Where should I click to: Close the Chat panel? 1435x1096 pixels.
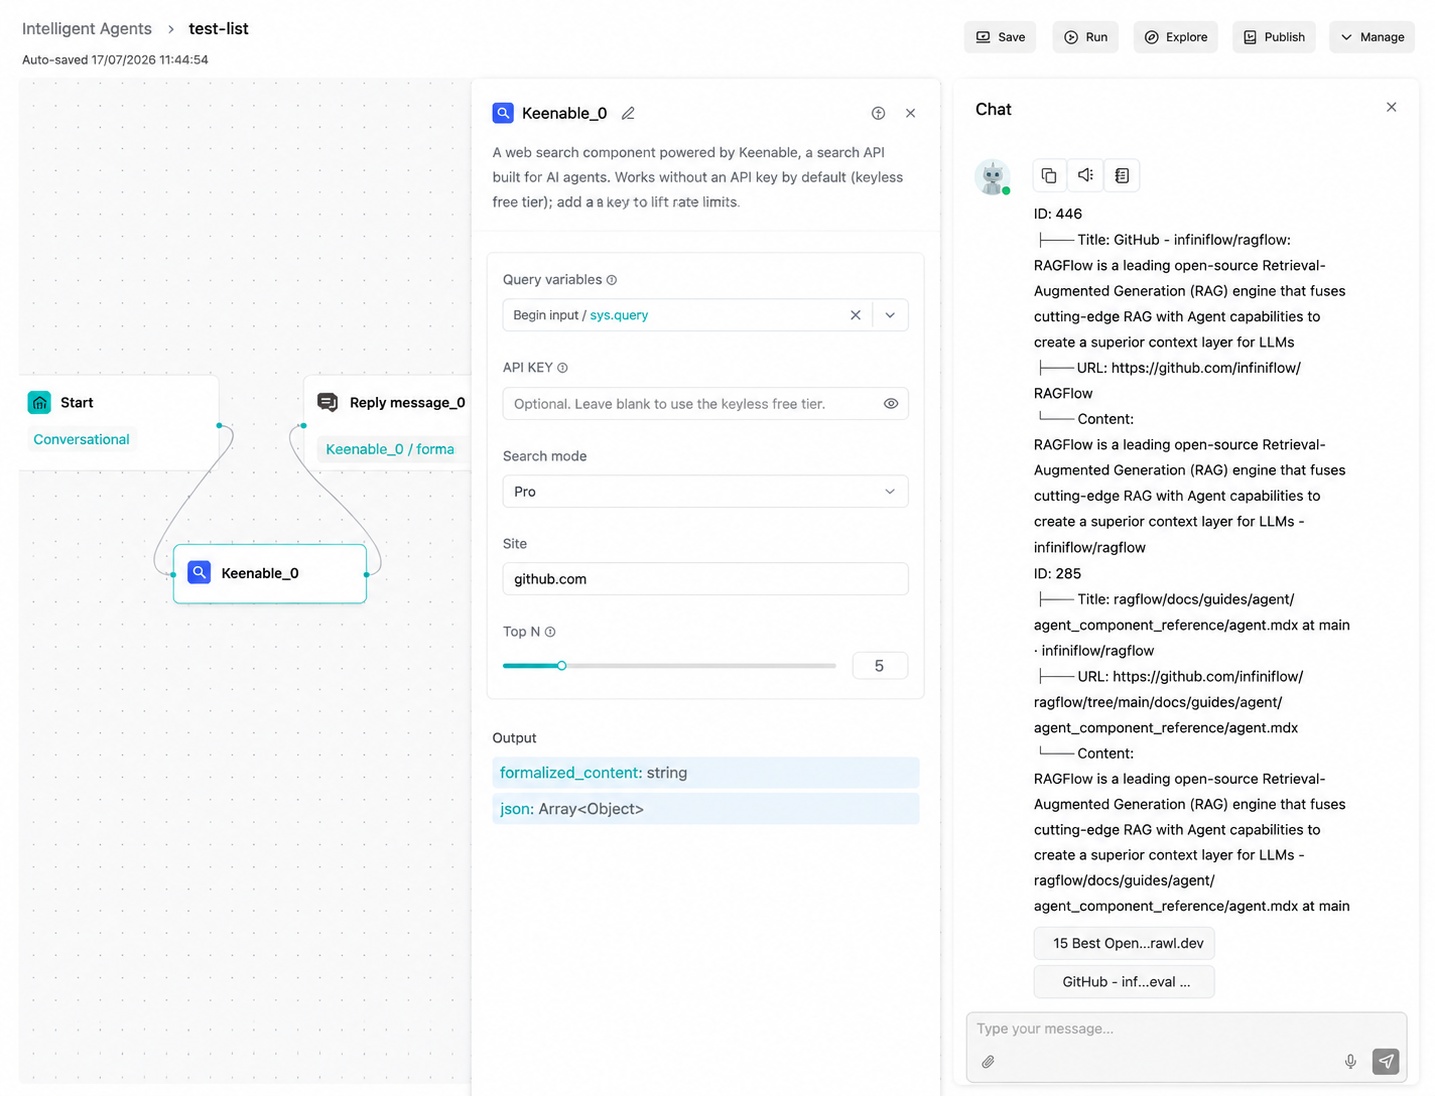(x=1391, y=107)
